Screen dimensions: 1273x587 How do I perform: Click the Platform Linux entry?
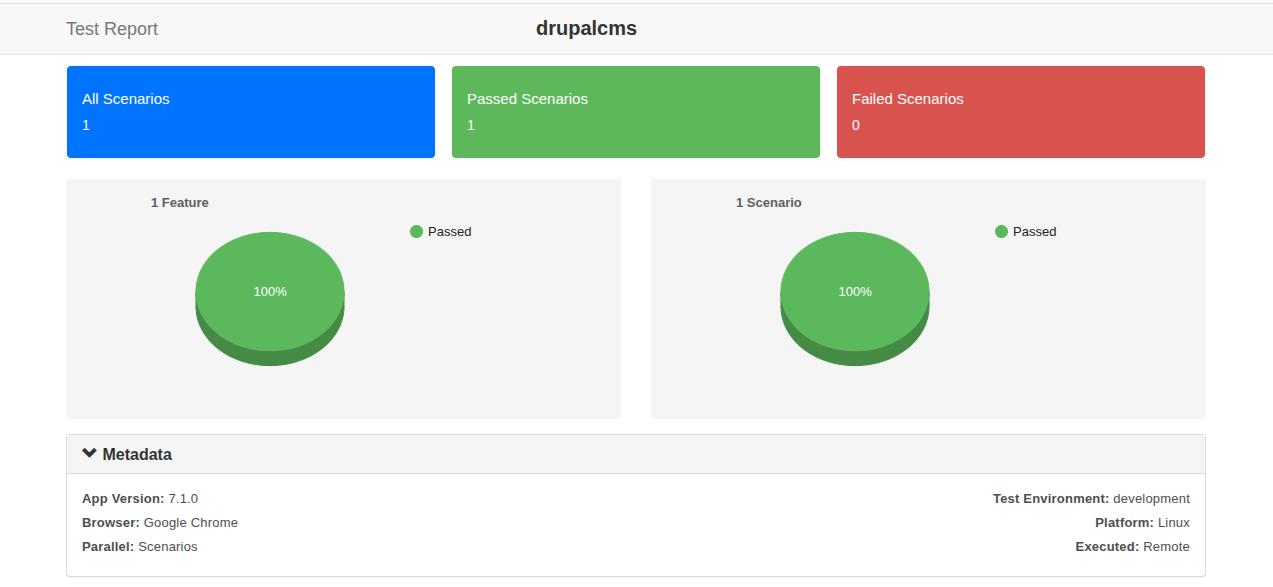tap(1142, 522)
